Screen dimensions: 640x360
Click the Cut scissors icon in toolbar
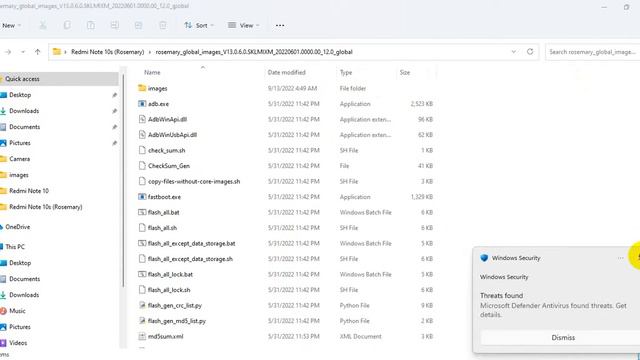42,25
